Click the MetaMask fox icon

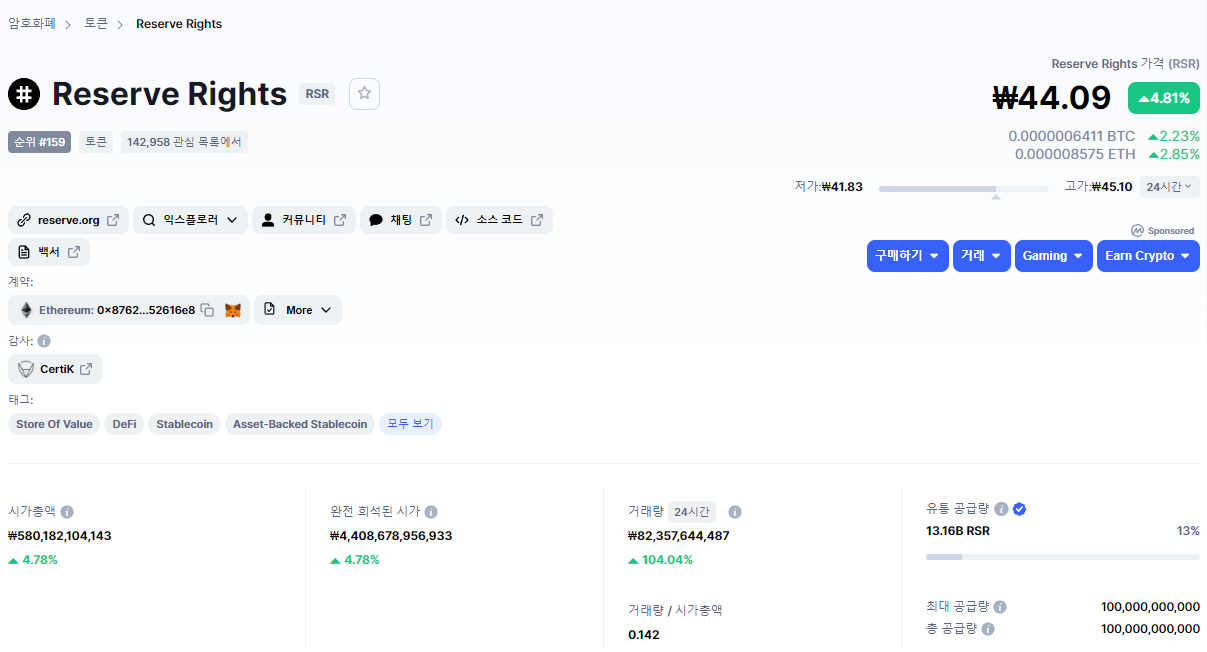click(232, 310)
